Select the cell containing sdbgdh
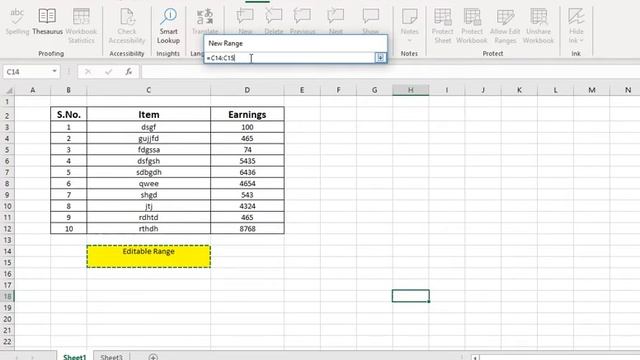The width and height of the screenshot is (640, 360). pyautogui.click(x=149, y=172)
